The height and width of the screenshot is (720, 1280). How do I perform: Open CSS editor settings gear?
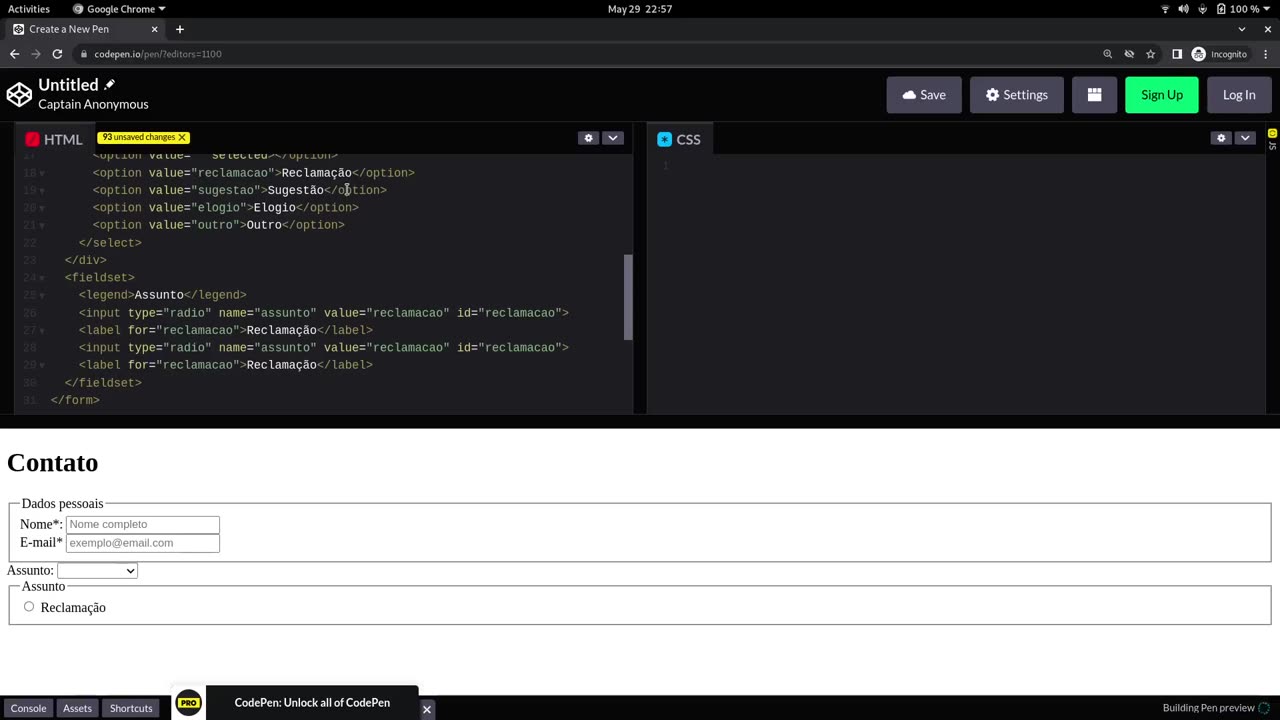tap(1220, 138)
